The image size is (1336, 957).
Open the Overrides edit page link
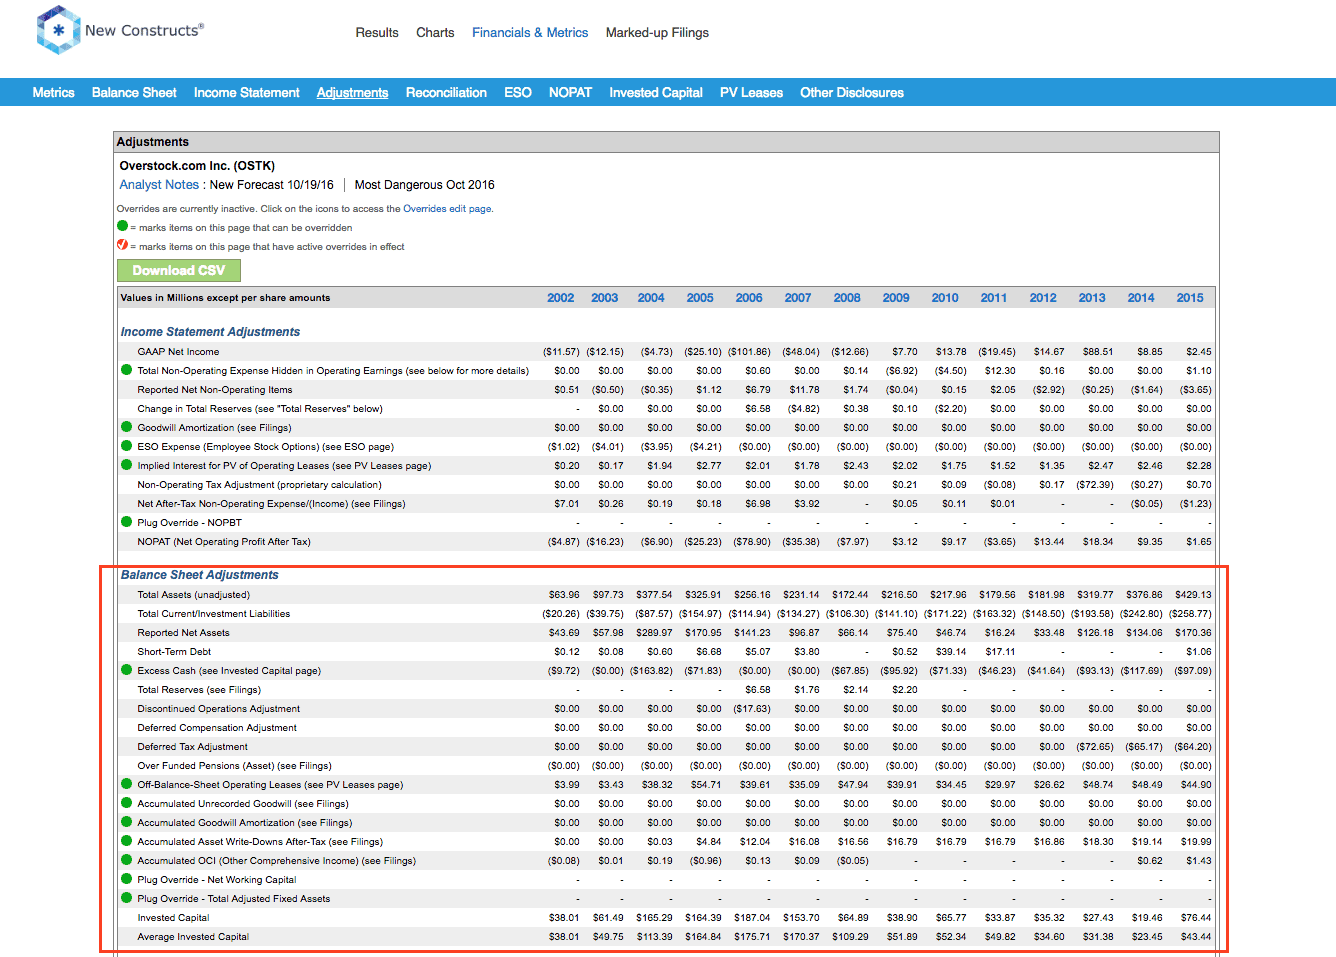[448, 209]
